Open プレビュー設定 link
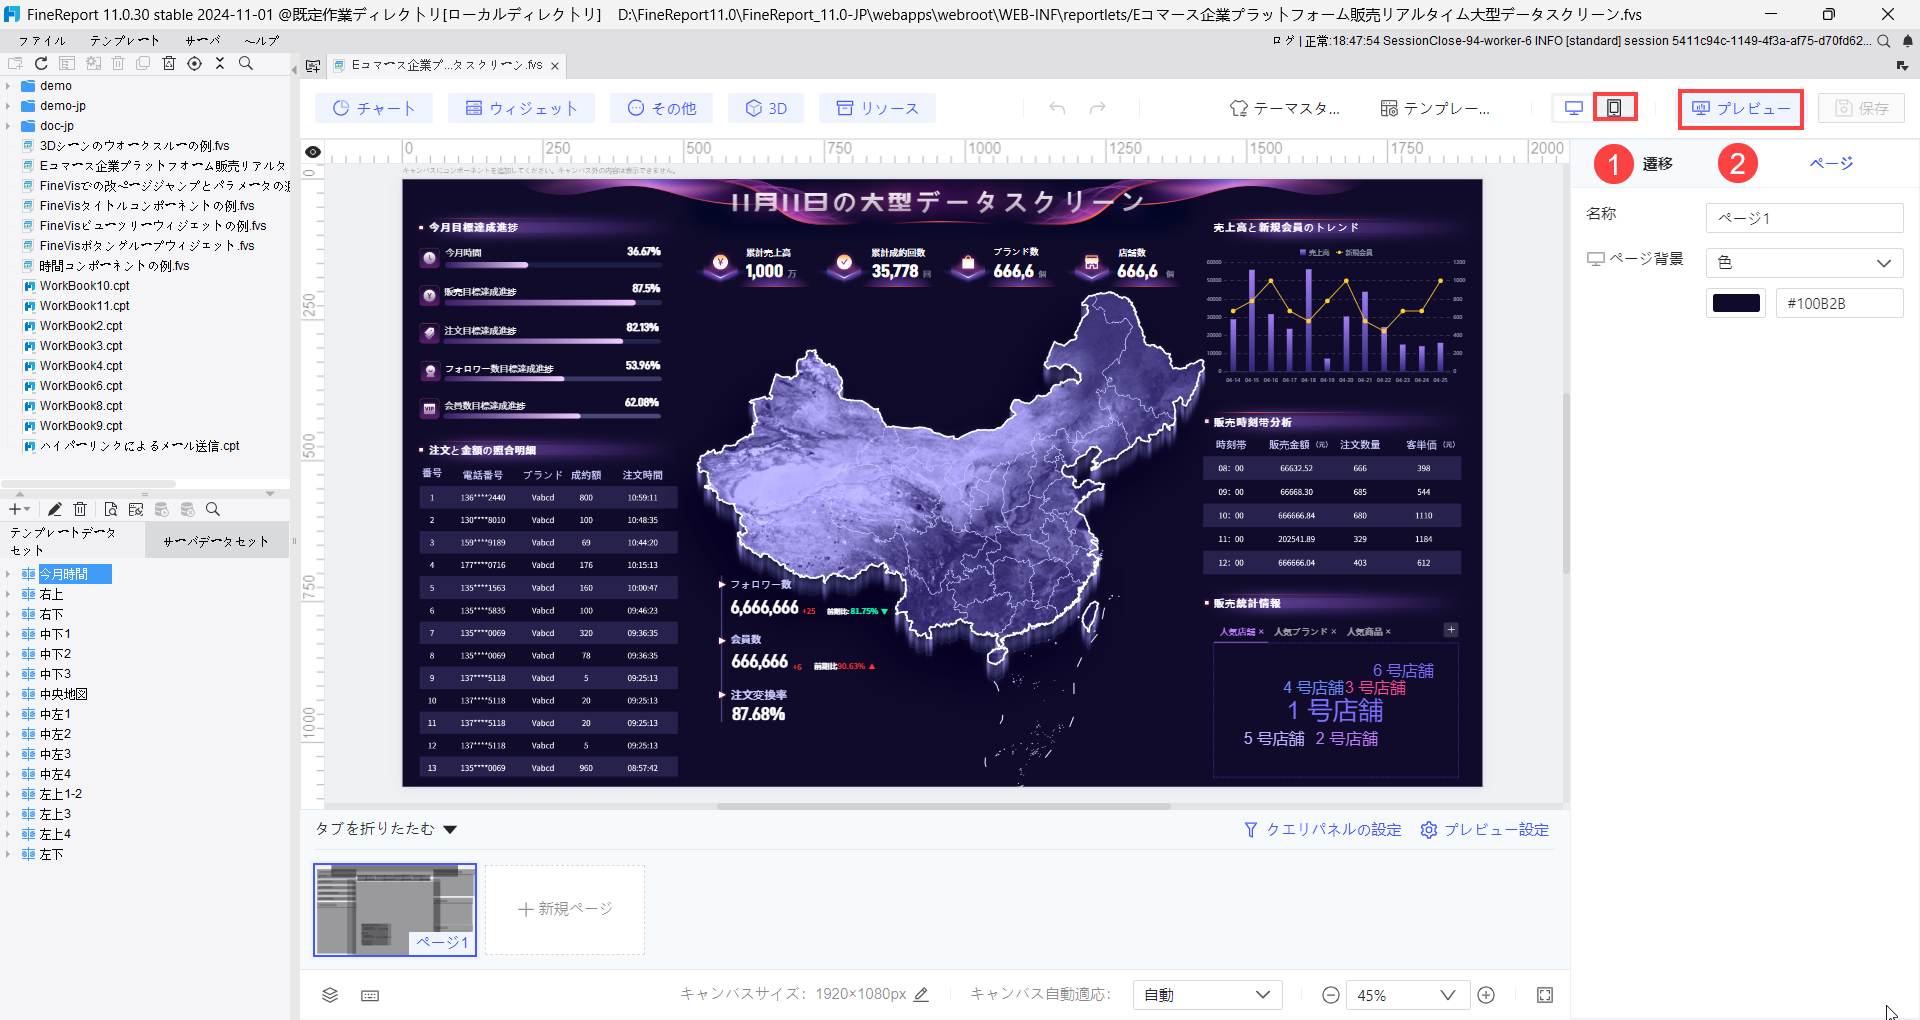The height and width of the screenshot is (1020, 1920). [x=1485, y=830]
